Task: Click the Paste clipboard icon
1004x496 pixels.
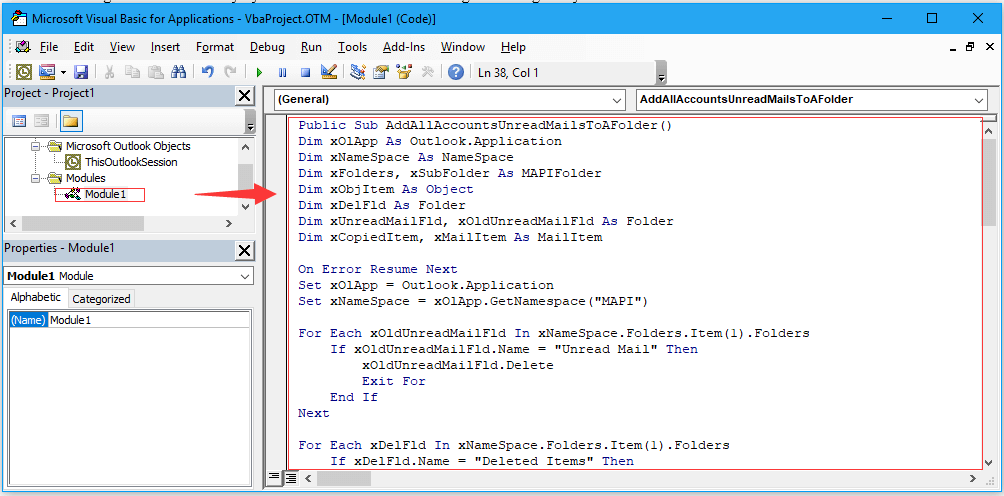Action: (x=156, y=72)
